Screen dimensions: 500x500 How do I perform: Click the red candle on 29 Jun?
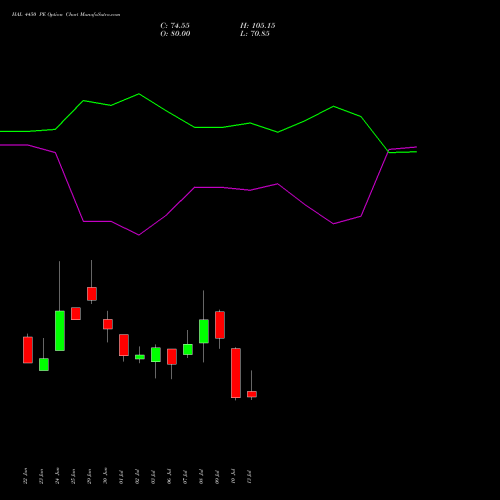pyautogui.click(x=92, y=294)
